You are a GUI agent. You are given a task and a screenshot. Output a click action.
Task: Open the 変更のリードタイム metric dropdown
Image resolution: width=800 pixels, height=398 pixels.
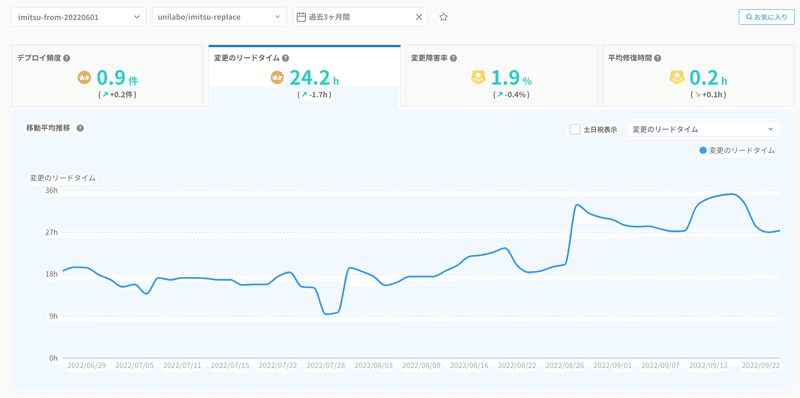[703, 129]
